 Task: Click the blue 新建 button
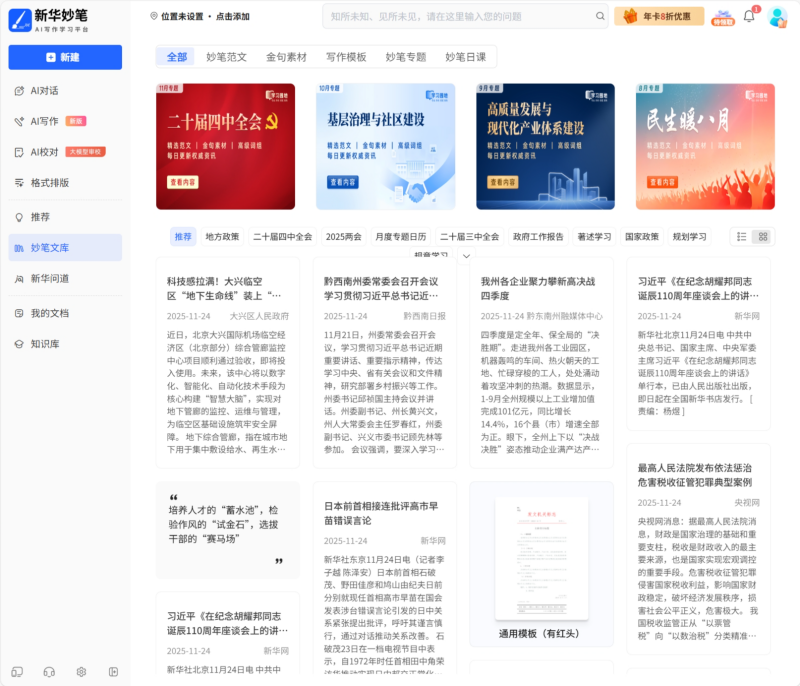point(65,57)
